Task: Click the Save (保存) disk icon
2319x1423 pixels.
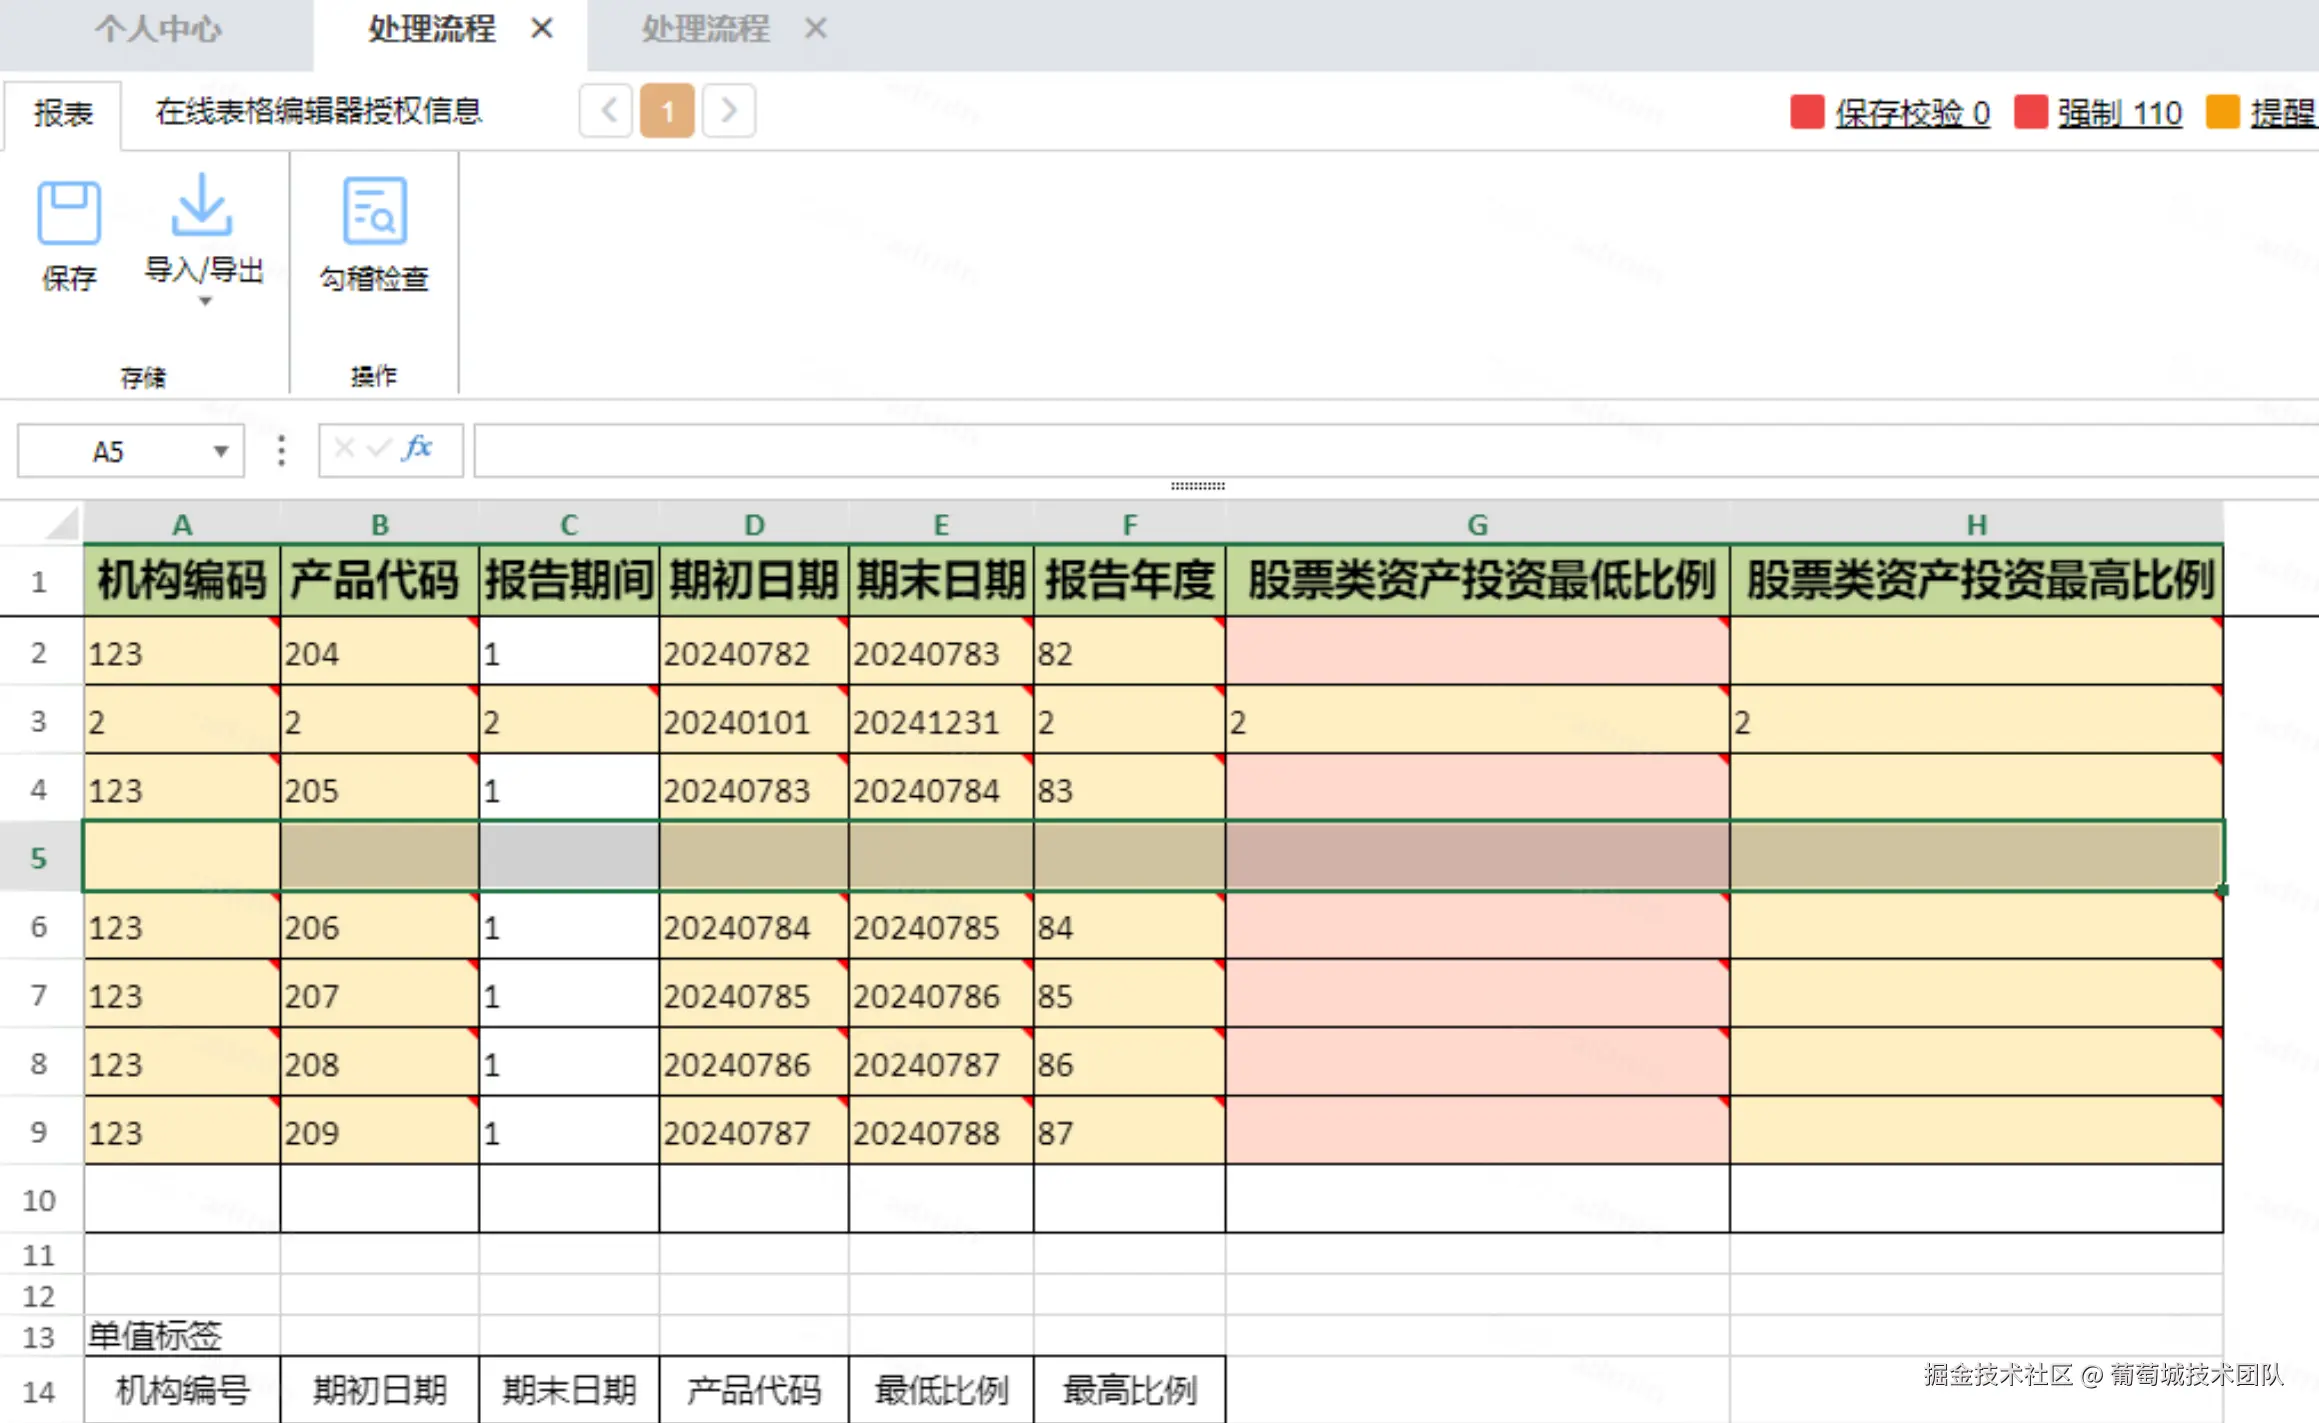Action: 68,212
